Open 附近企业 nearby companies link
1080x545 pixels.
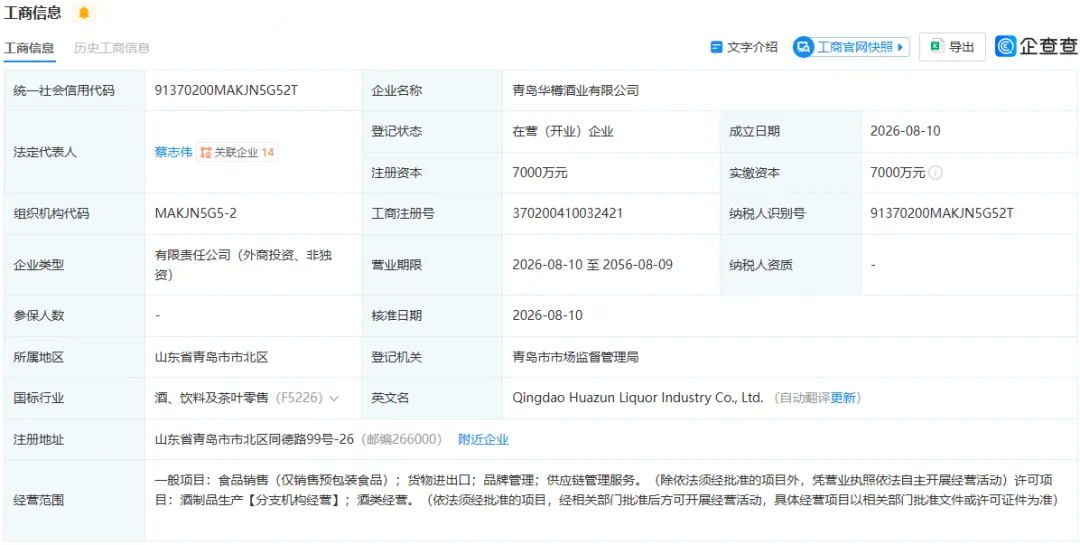click(x=484, y=439)
